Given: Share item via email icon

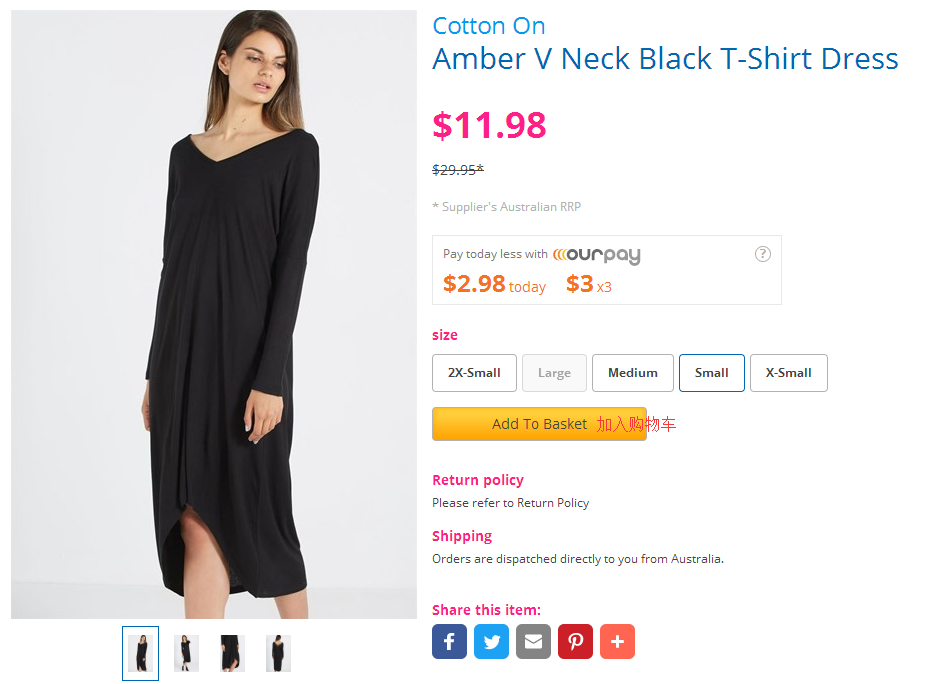Looking at the screenshot, I should tap(533, 642).
